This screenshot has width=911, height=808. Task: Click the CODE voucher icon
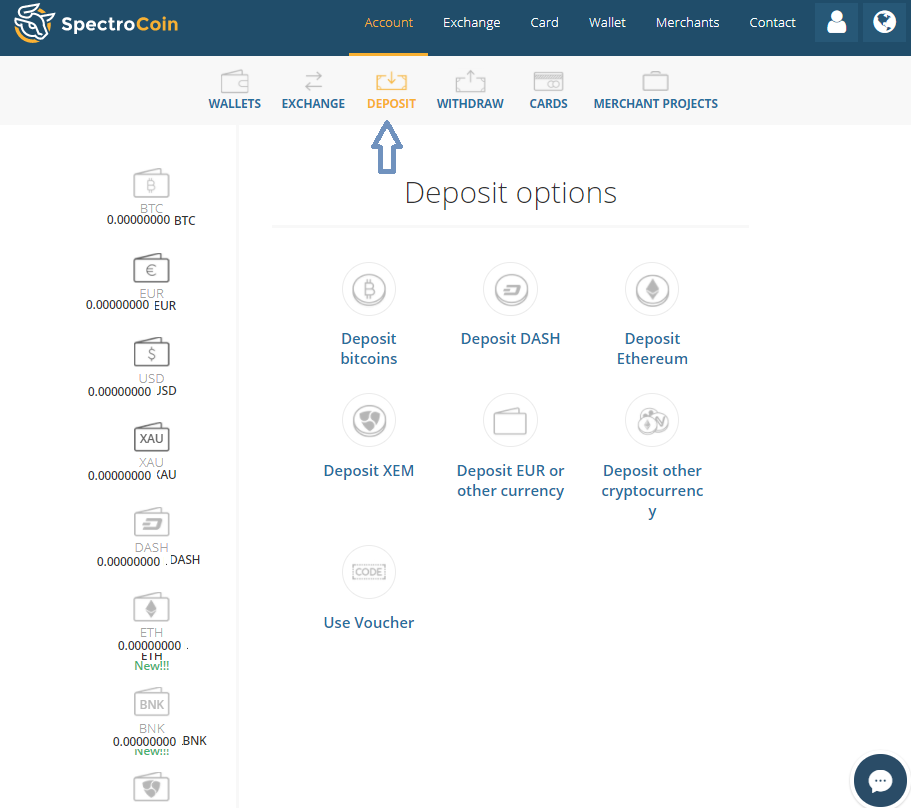369,572
